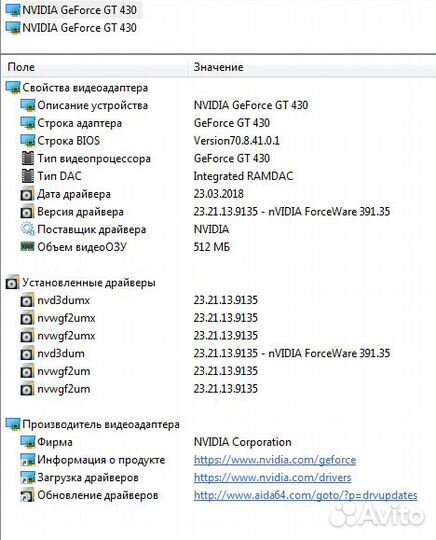Click the icon beside Информация о продукте
Image resolution: width=436 pixels, height=540 pixels.
[x=28, y=460]
